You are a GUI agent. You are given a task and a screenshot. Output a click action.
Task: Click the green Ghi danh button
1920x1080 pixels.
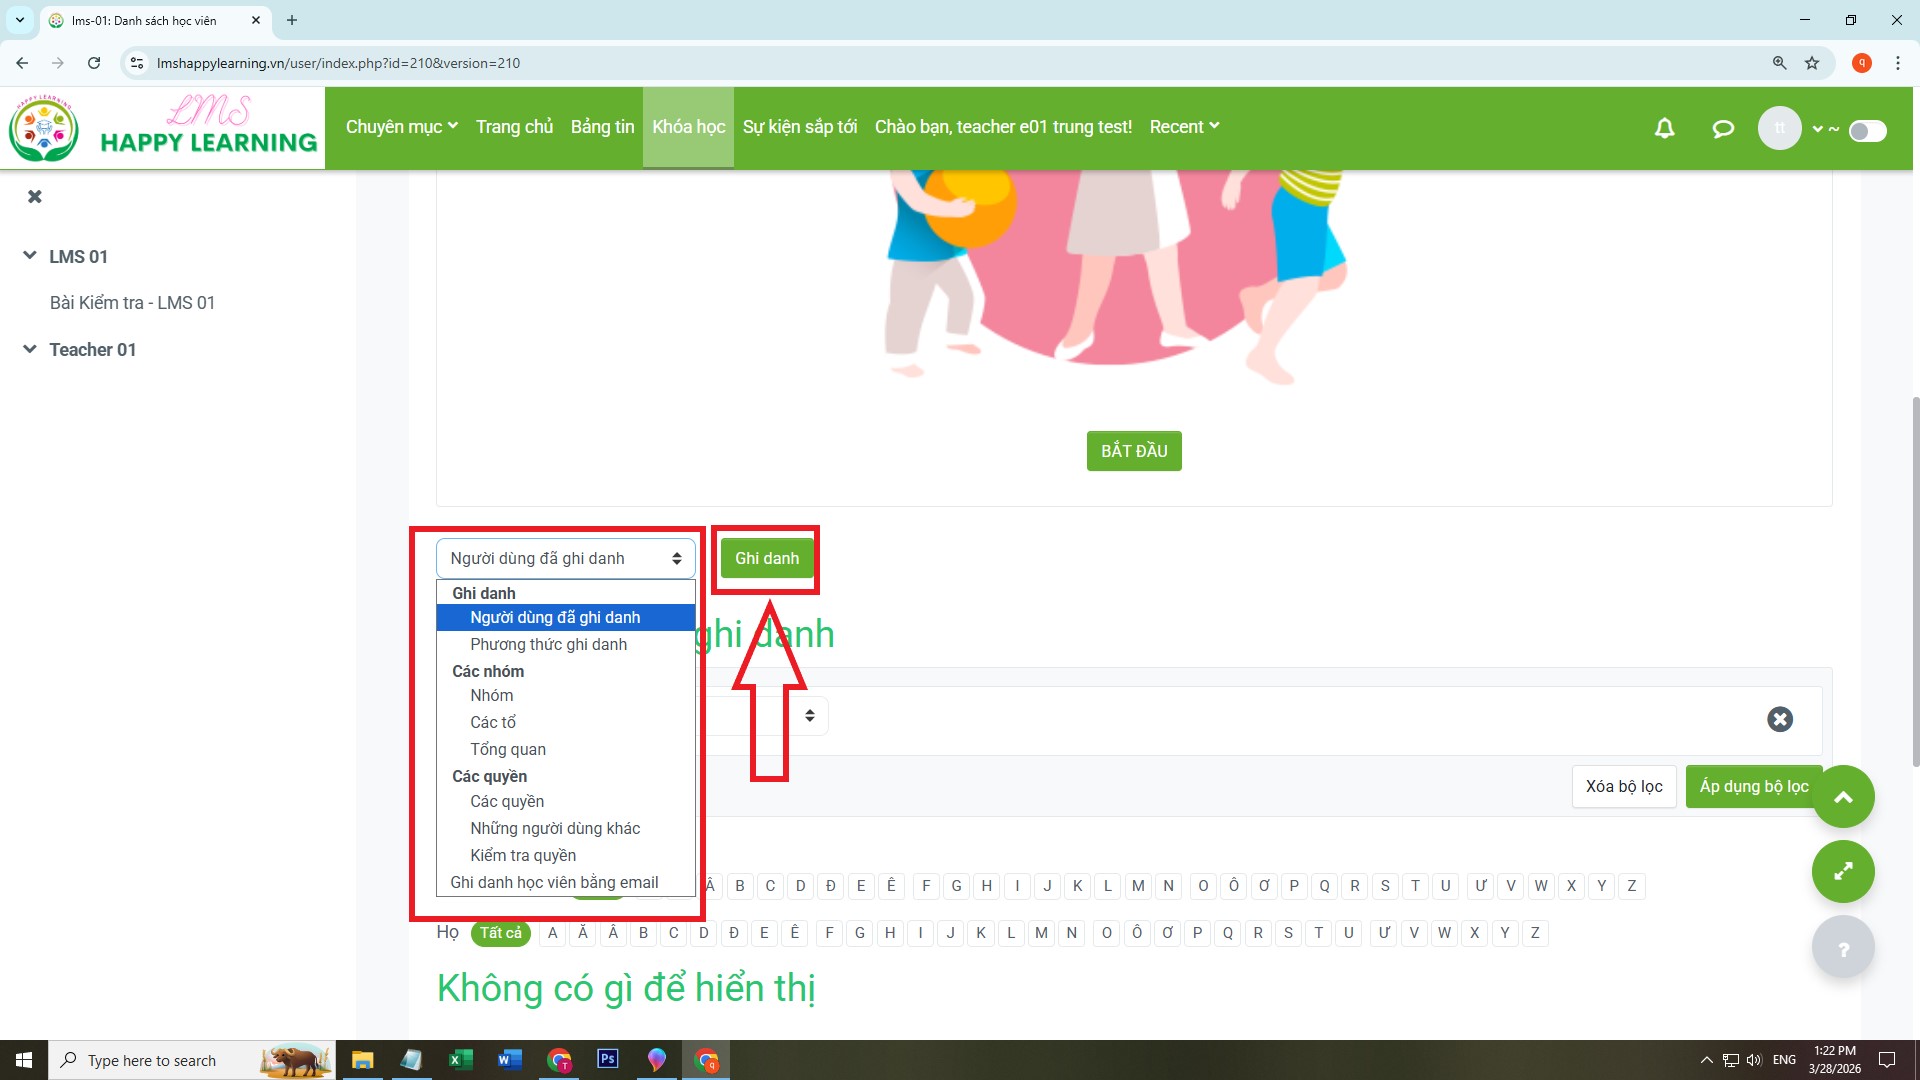766,558
